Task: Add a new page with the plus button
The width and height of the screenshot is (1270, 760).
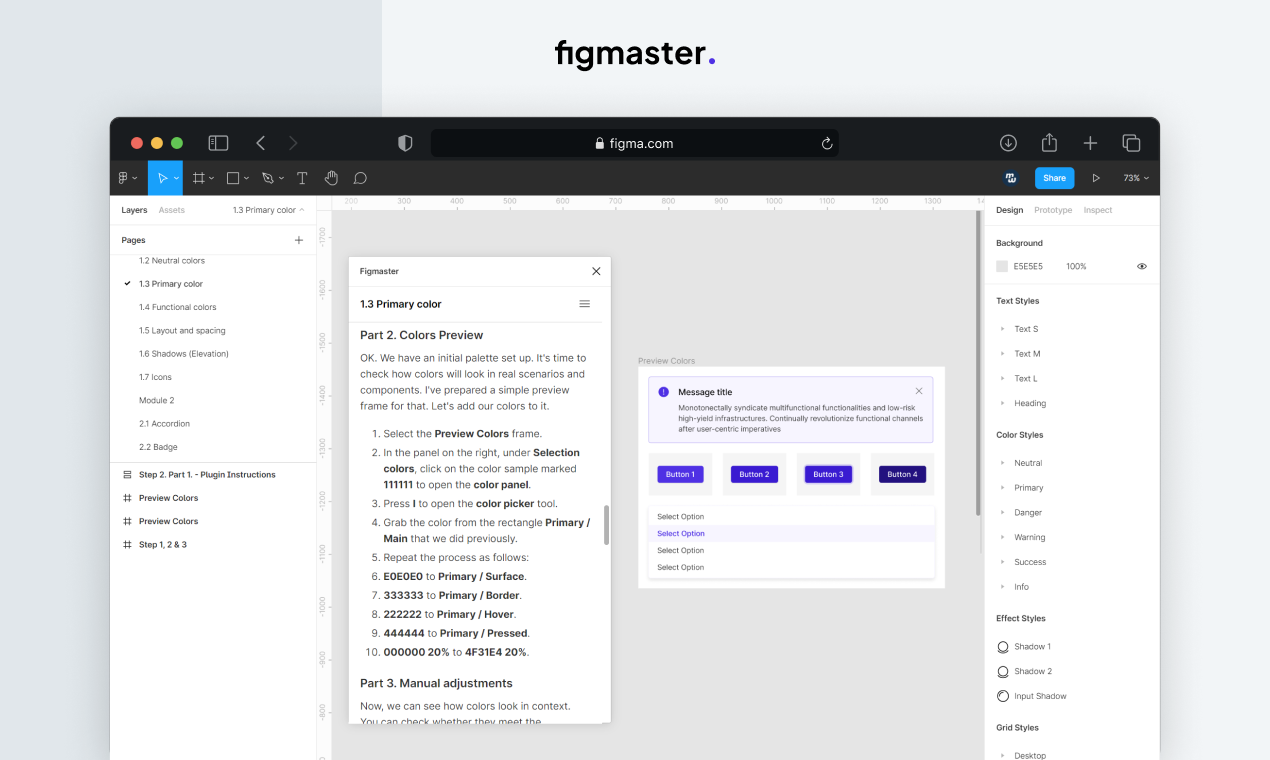Action: tap(298, 240)
